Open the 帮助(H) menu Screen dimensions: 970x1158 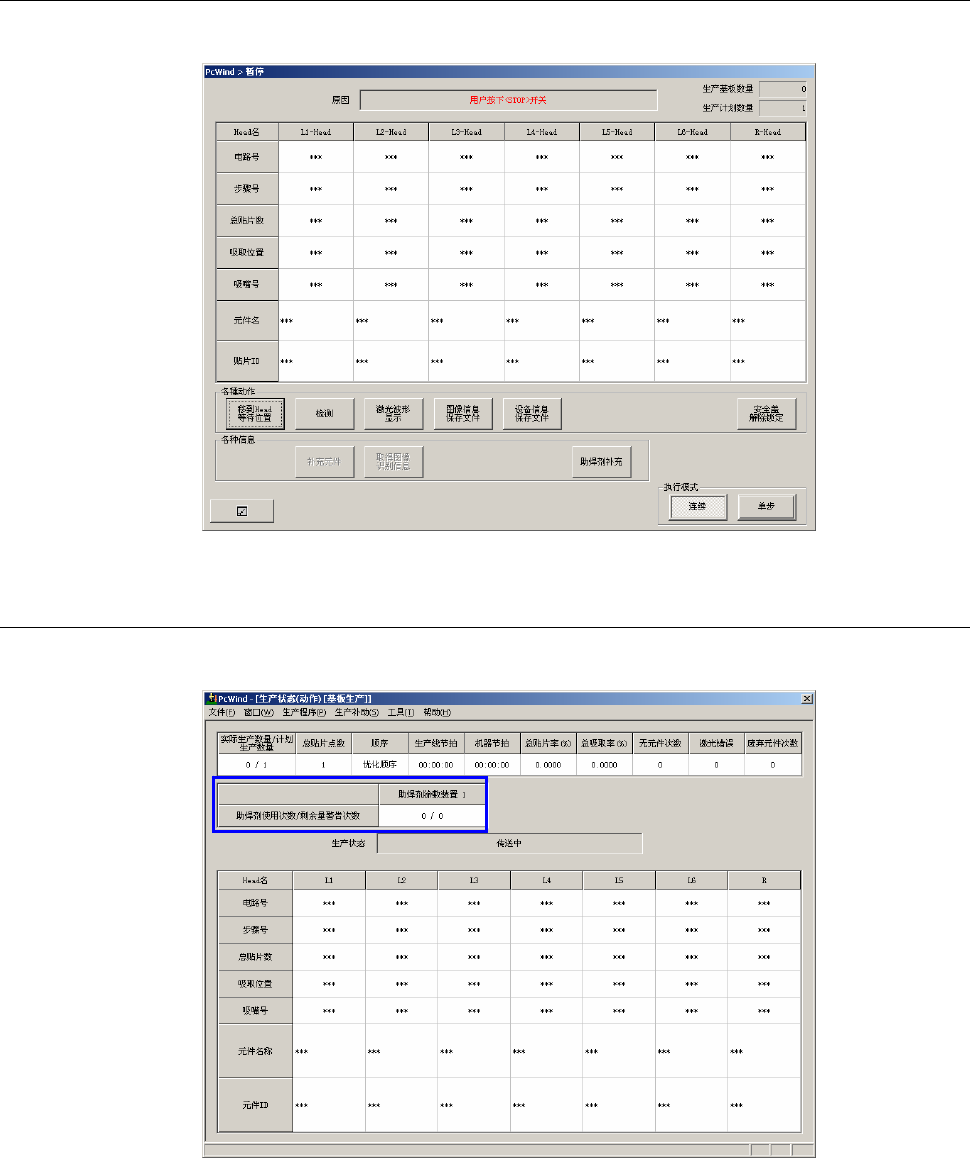point(437,713)
